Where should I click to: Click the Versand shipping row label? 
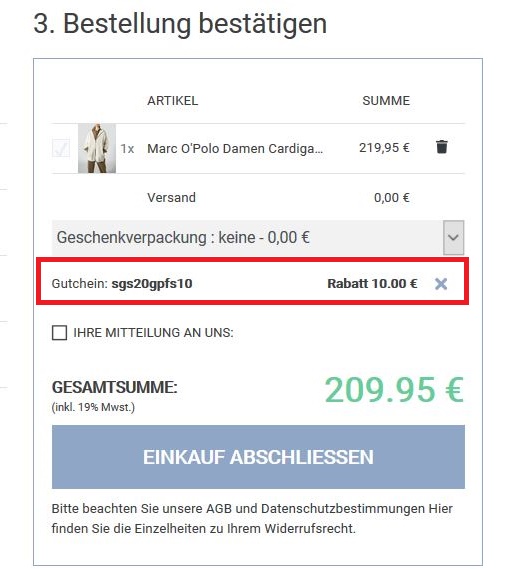[171, 197]
